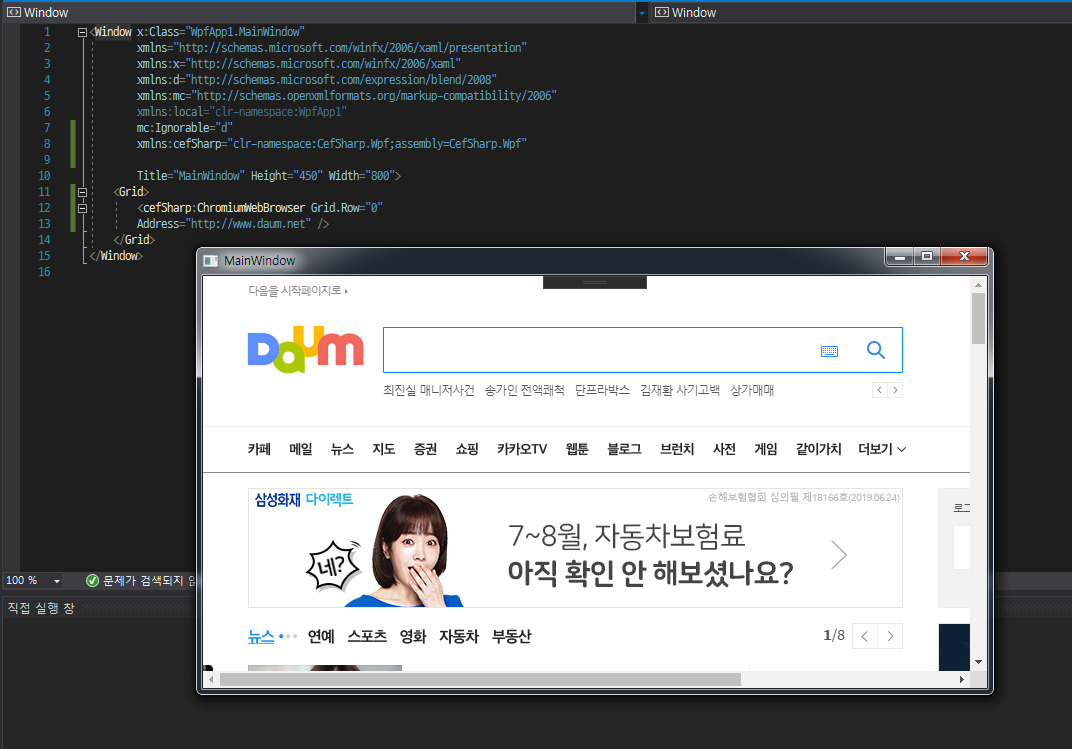Image resolution: width=1072 pixels, height=749 pixels.
Task: Open the 카카오TV menu item
Action: tap(522, 449)
